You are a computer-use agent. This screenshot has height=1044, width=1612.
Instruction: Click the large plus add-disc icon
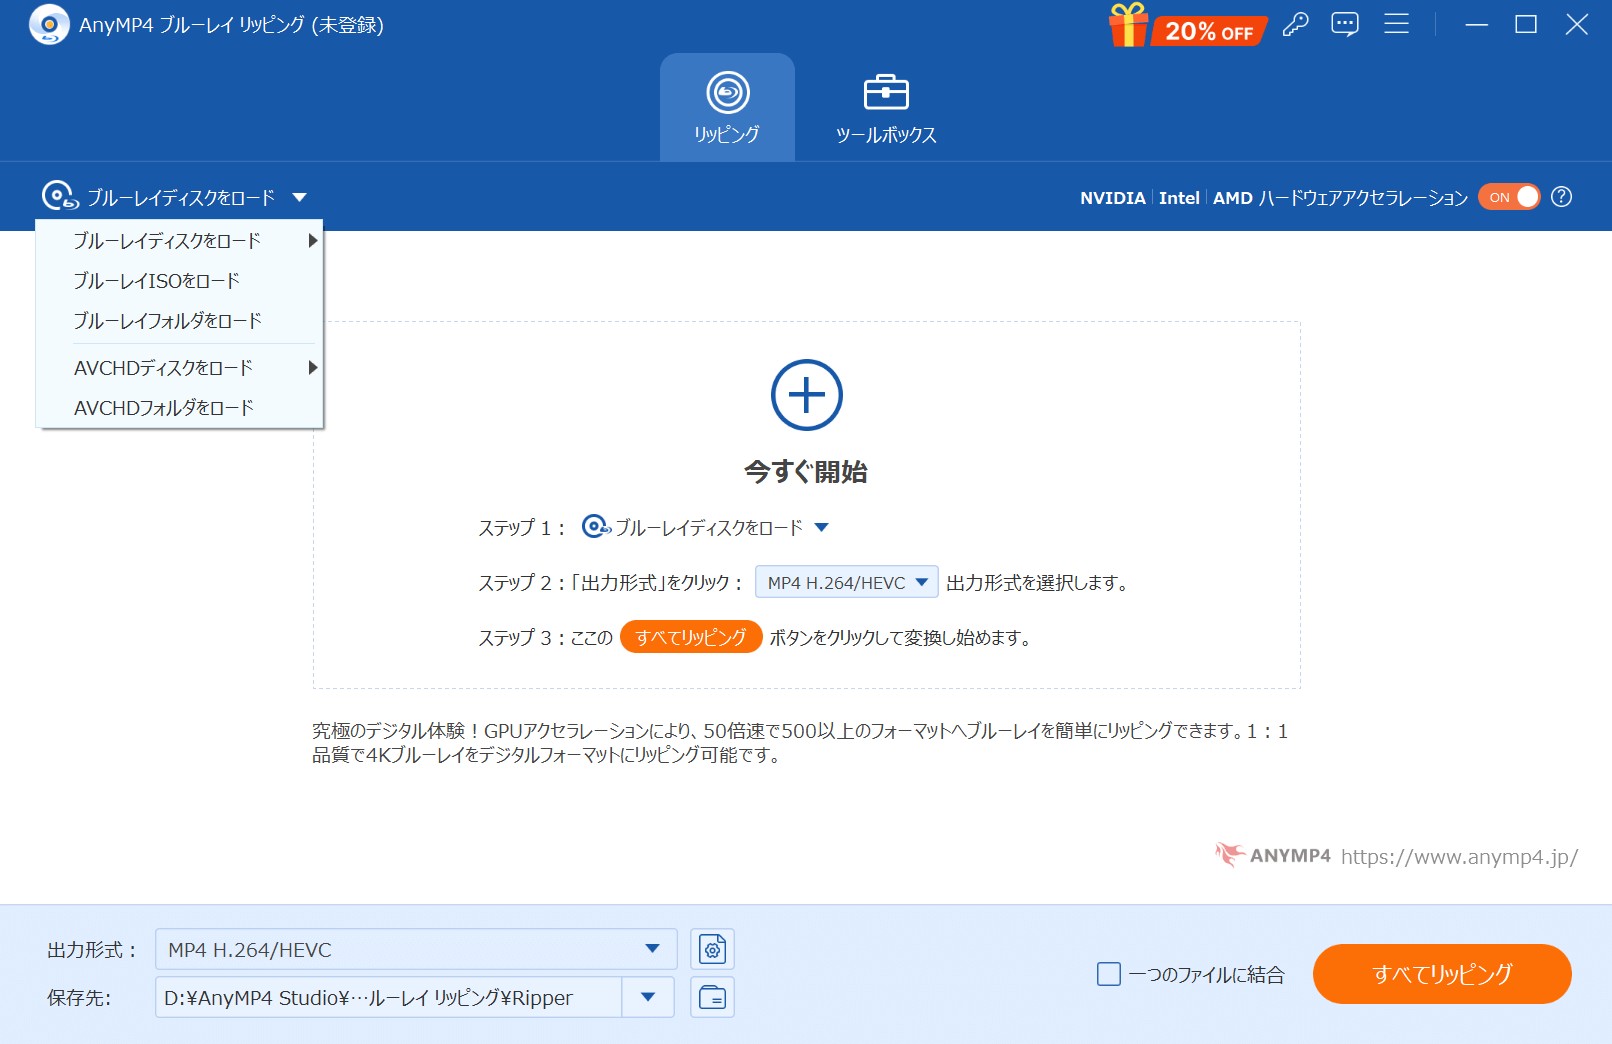coord(806,395)
